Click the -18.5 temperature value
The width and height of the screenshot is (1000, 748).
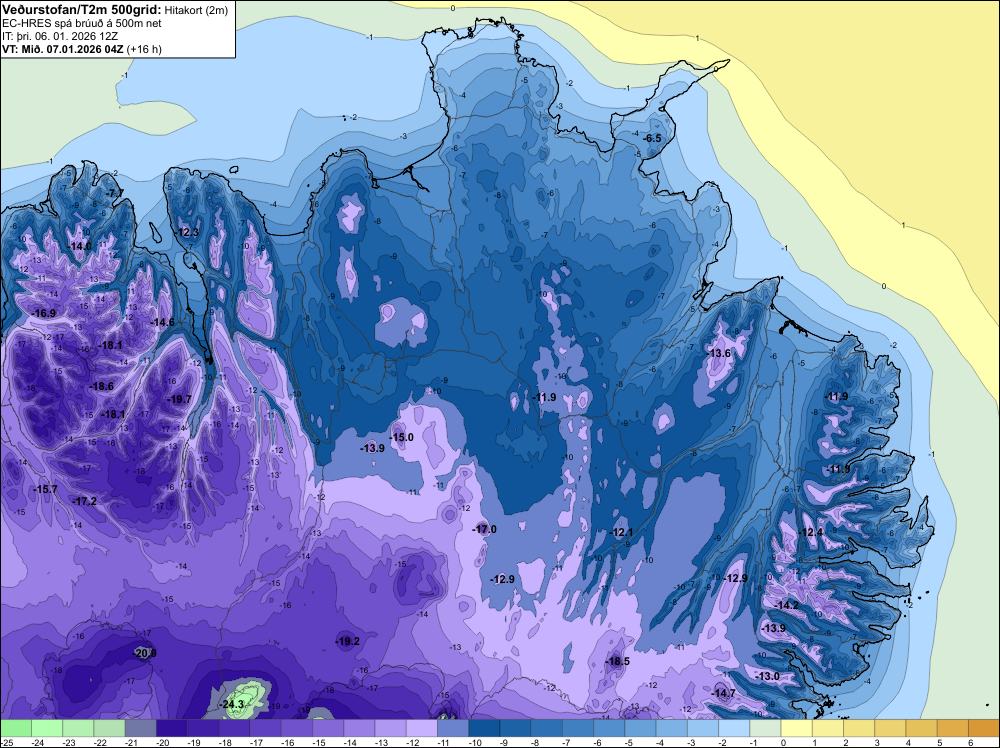pos(617,661)
